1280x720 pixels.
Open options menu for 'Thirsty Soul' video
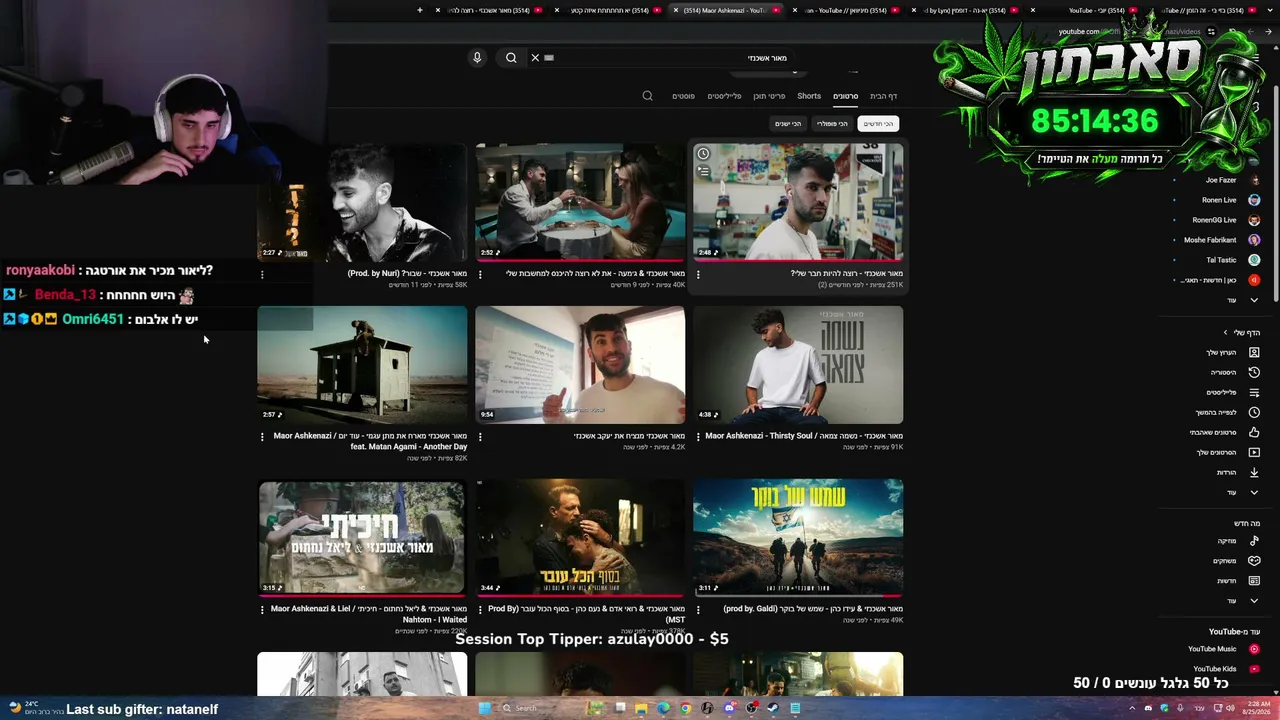tap(698, 437)
